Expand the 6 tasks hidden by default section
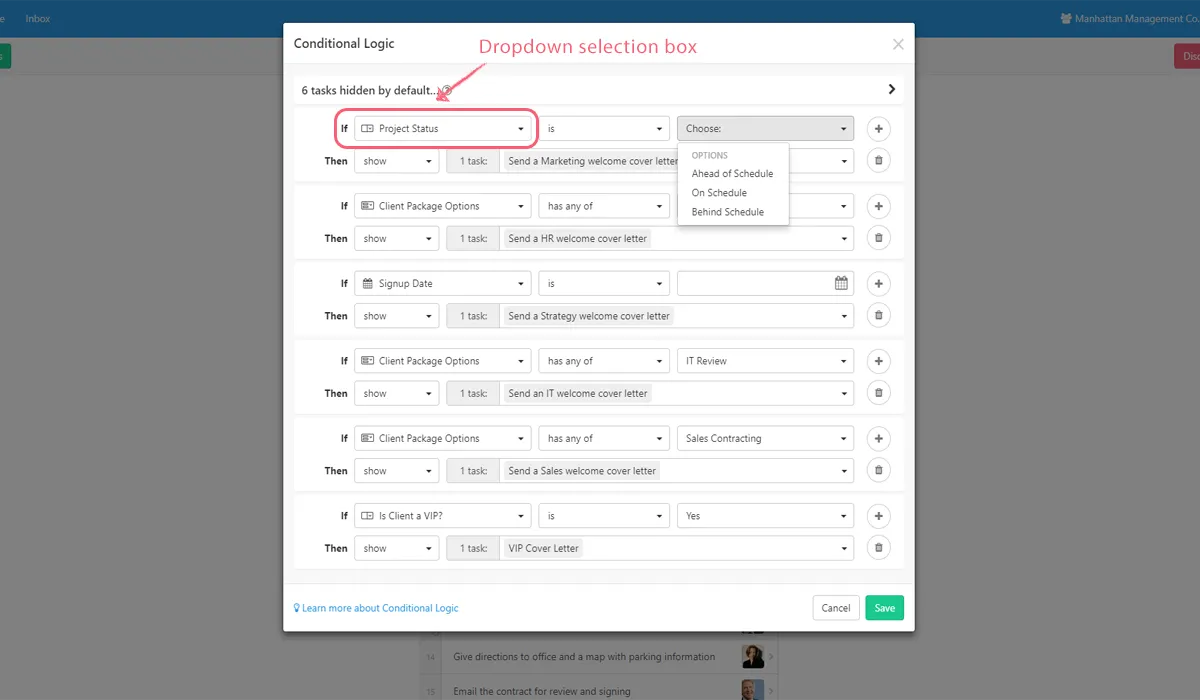 pos(891,90)
